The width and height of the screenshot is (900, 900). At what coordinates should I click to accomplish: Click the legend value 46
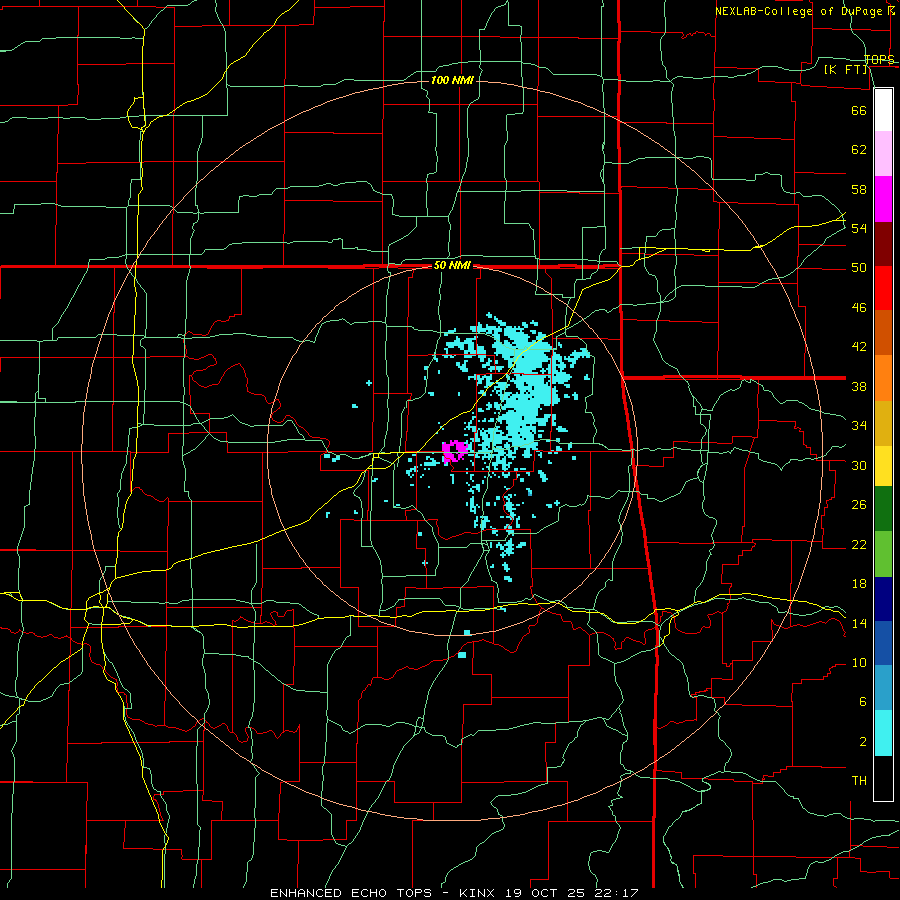859,308
